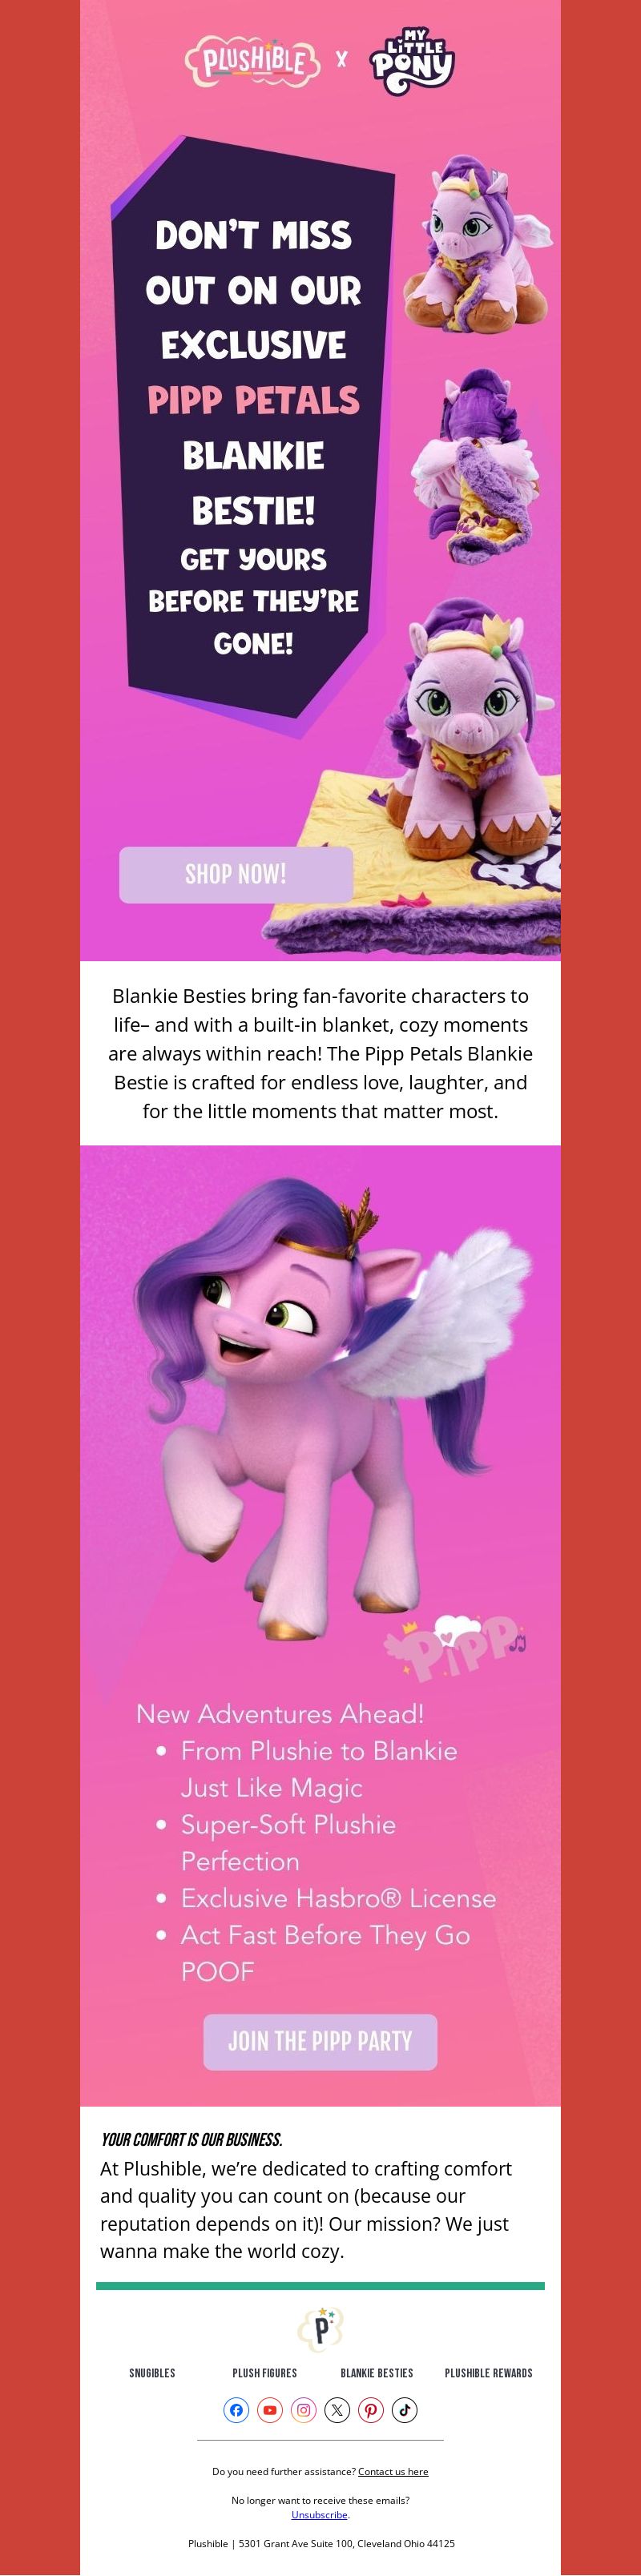Open the X (Twitter) social icon
641x2576 pixels.
click(x=337, y=2410)
